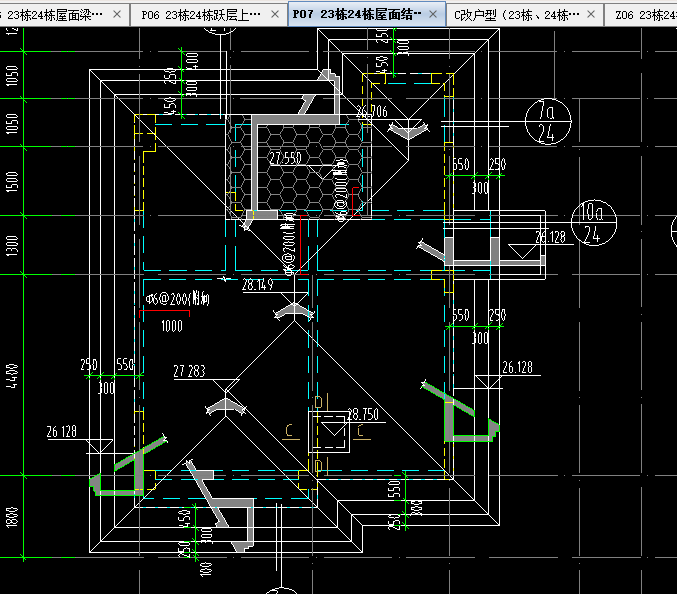Close the C改户型 tab
The width and height of the screenshot is (677, 594).
592,15
